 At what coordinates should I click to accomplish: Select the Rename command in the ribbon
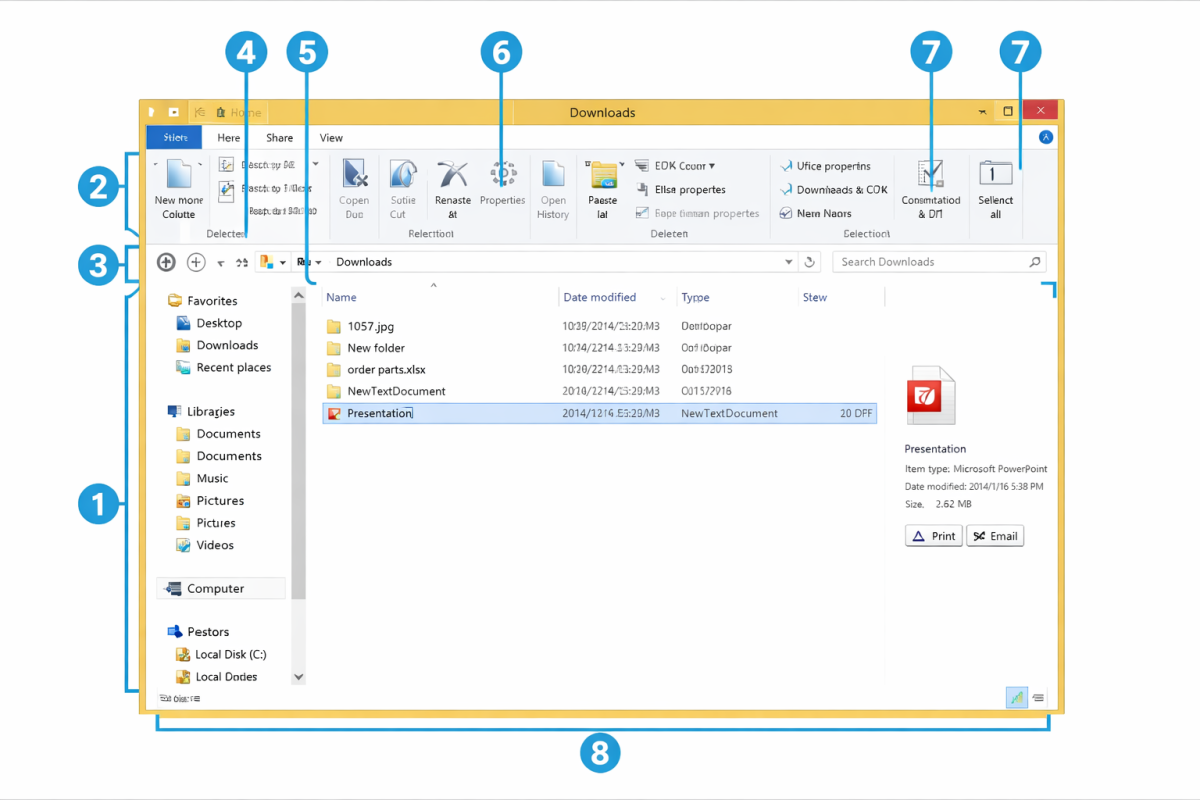tap(452, 190)
